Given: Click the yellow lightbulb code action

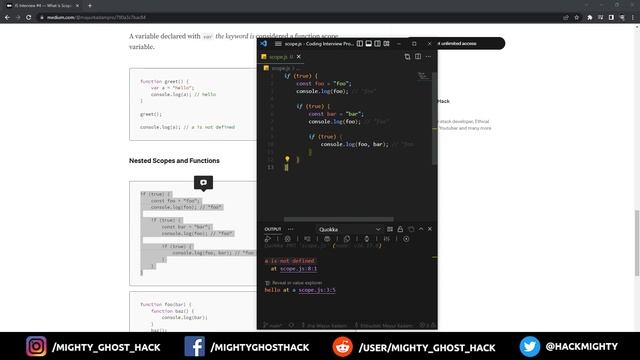Looking at the screenshot, I should [287, 159].
